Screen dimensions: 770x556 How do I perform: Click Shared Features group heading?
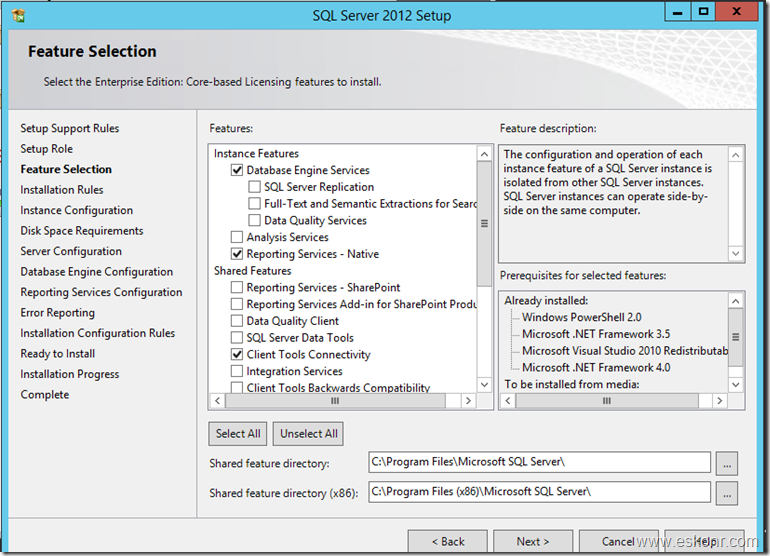click(x=252, y=271)
